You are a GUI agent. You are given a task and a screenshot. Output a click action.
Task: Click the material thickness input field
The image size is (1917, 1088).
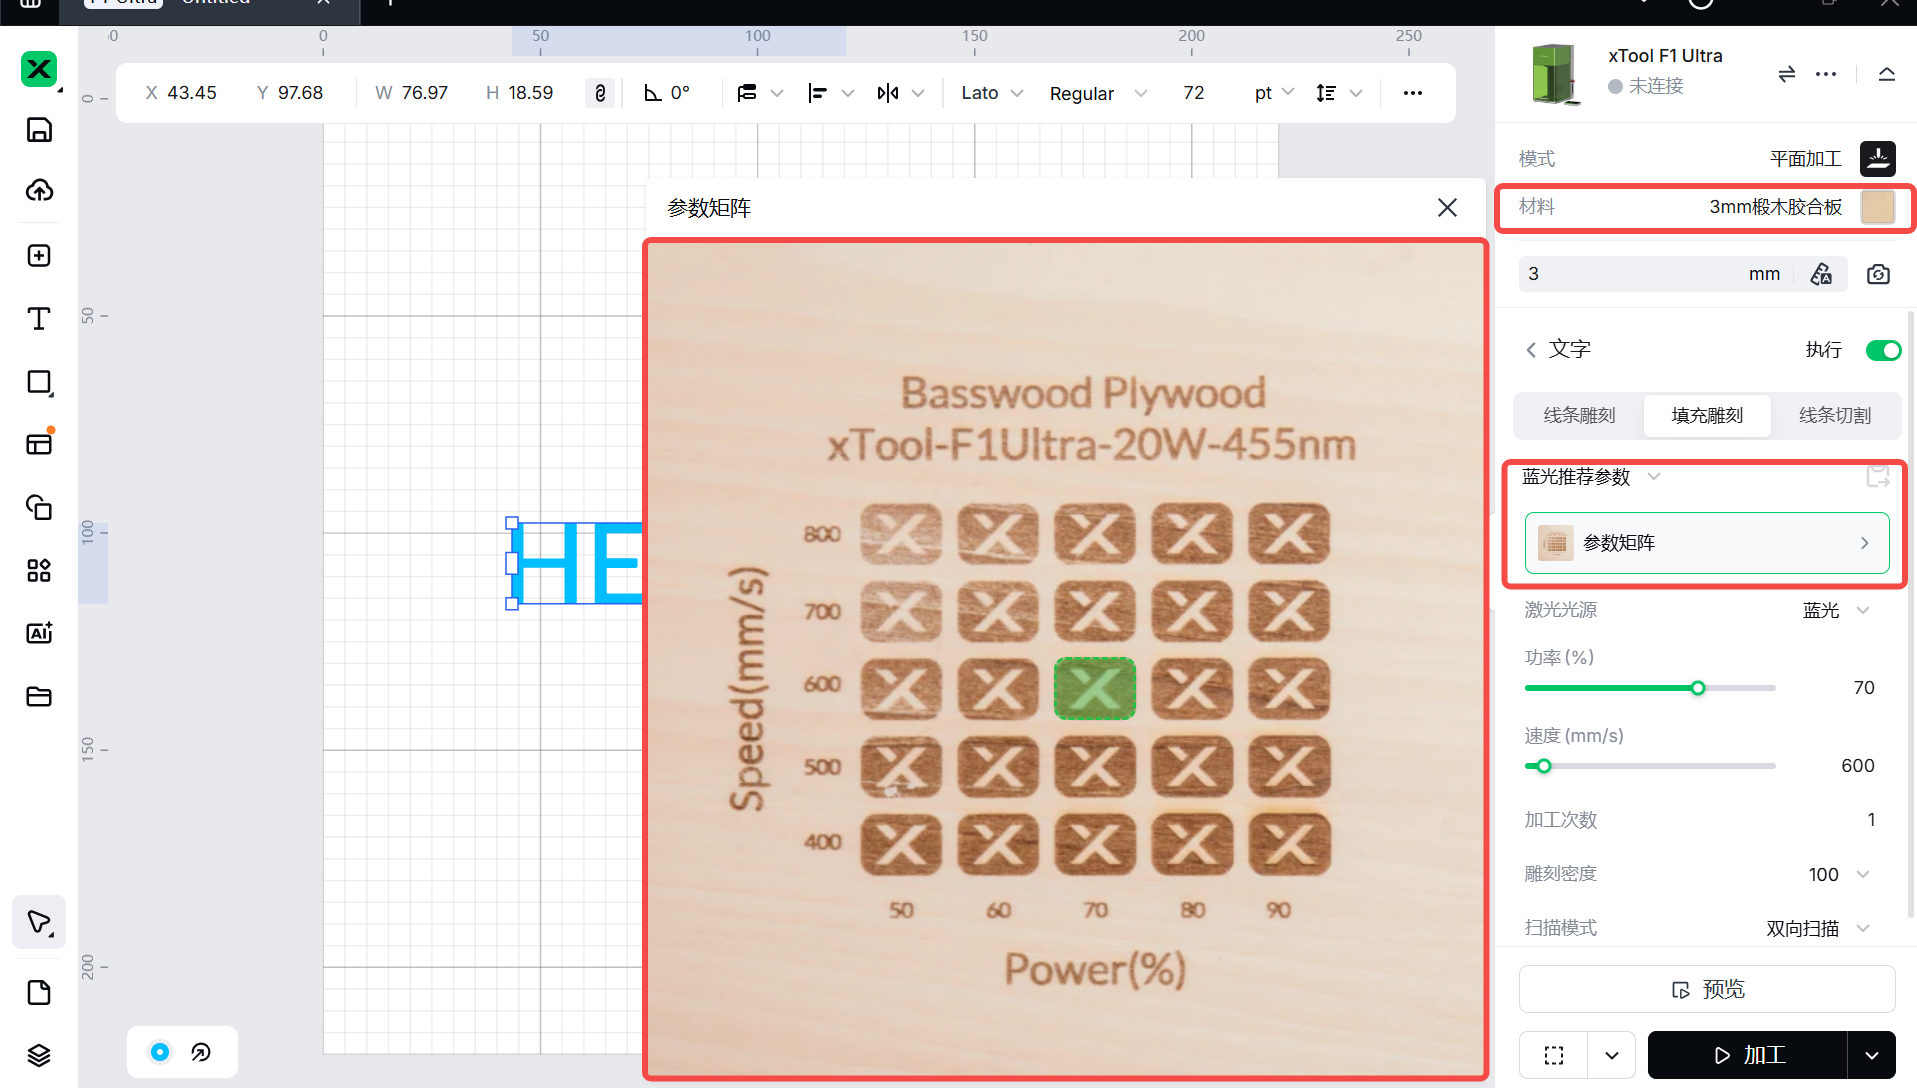[1630, 274]
